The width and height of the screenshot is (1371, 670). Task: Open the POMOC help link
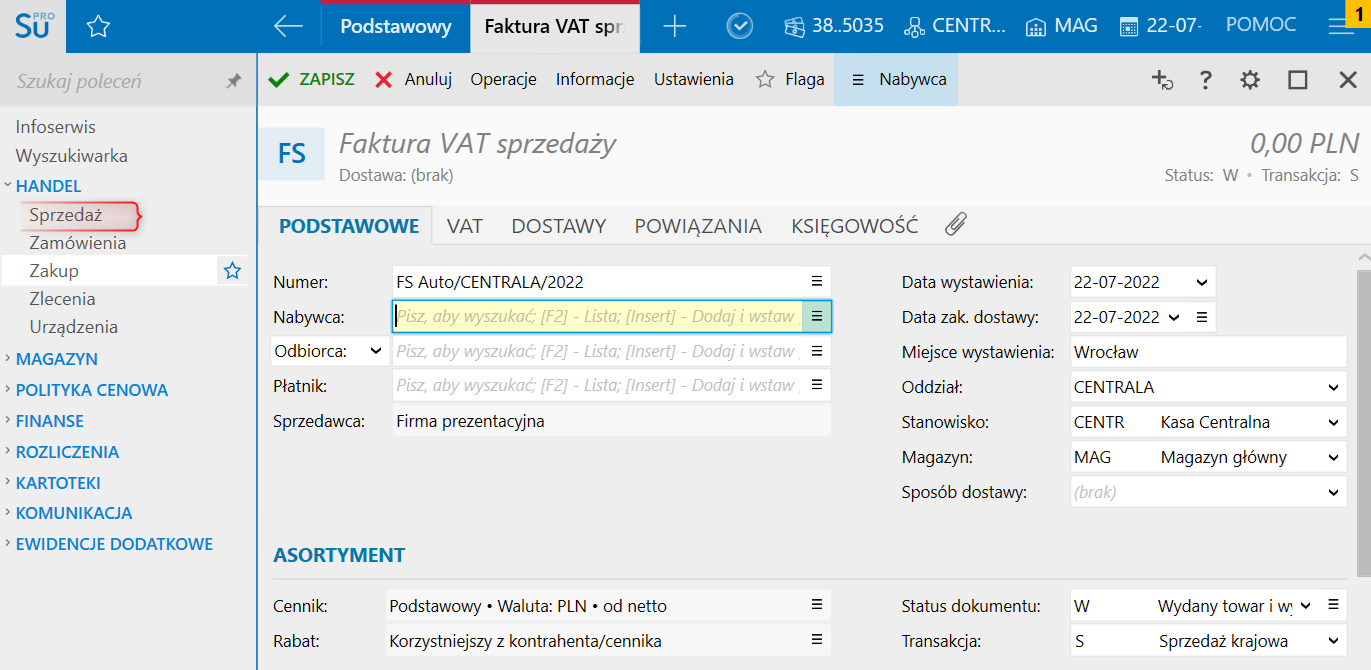point(1261,25)
